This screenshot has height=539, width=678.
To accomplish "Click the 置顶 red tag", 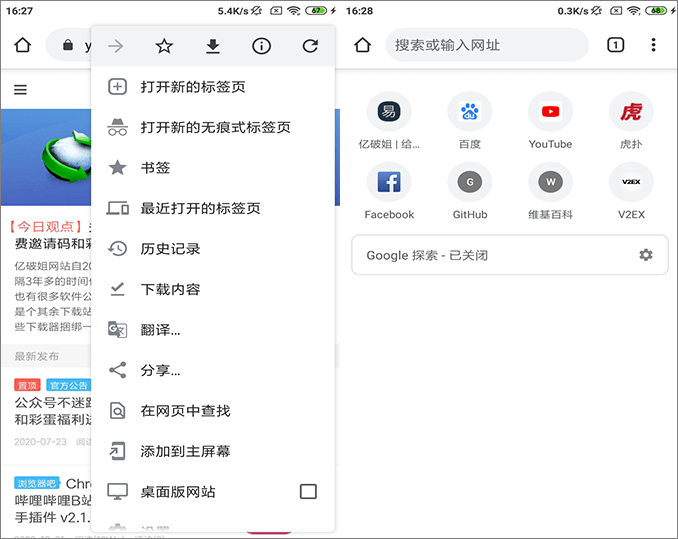I will (27, 385).
